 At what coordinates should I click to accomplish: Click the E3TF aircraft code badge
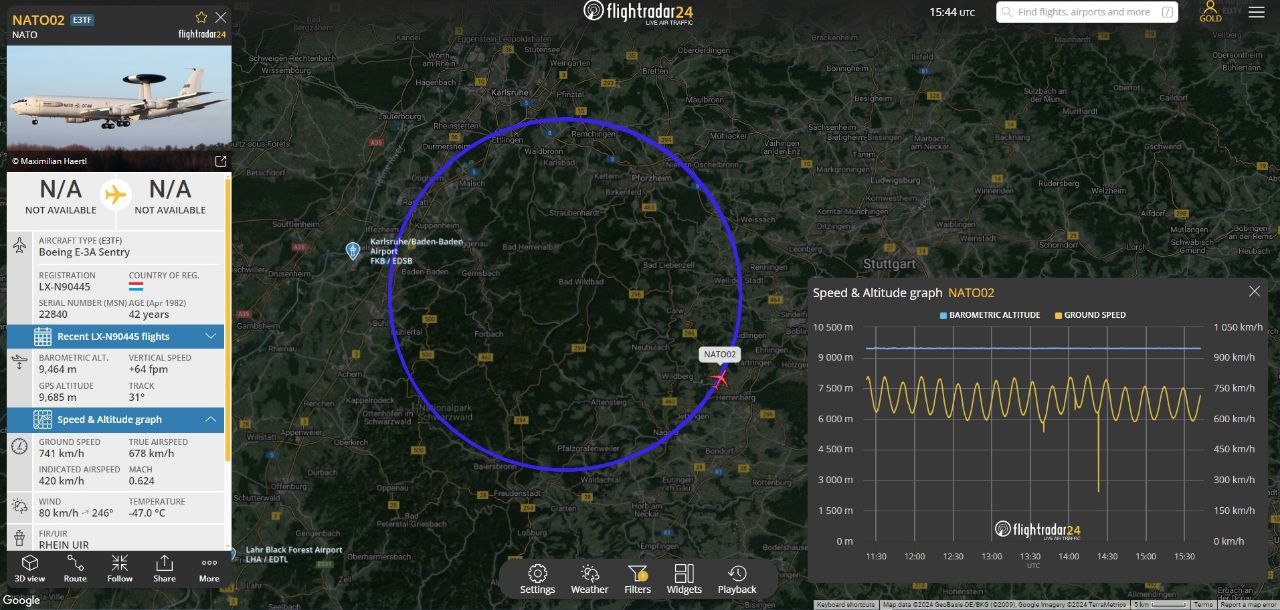click(82, 19)
